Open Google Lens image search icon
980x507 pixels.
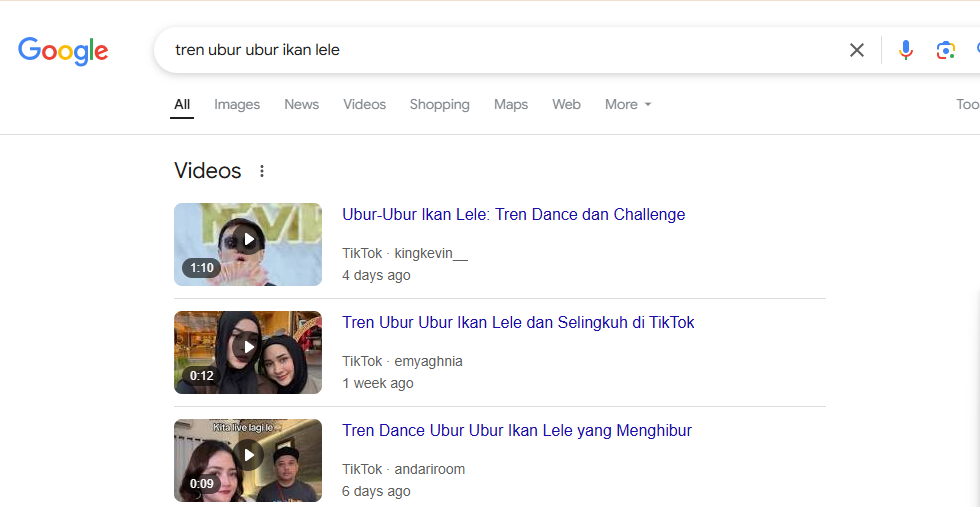[946, 50]
